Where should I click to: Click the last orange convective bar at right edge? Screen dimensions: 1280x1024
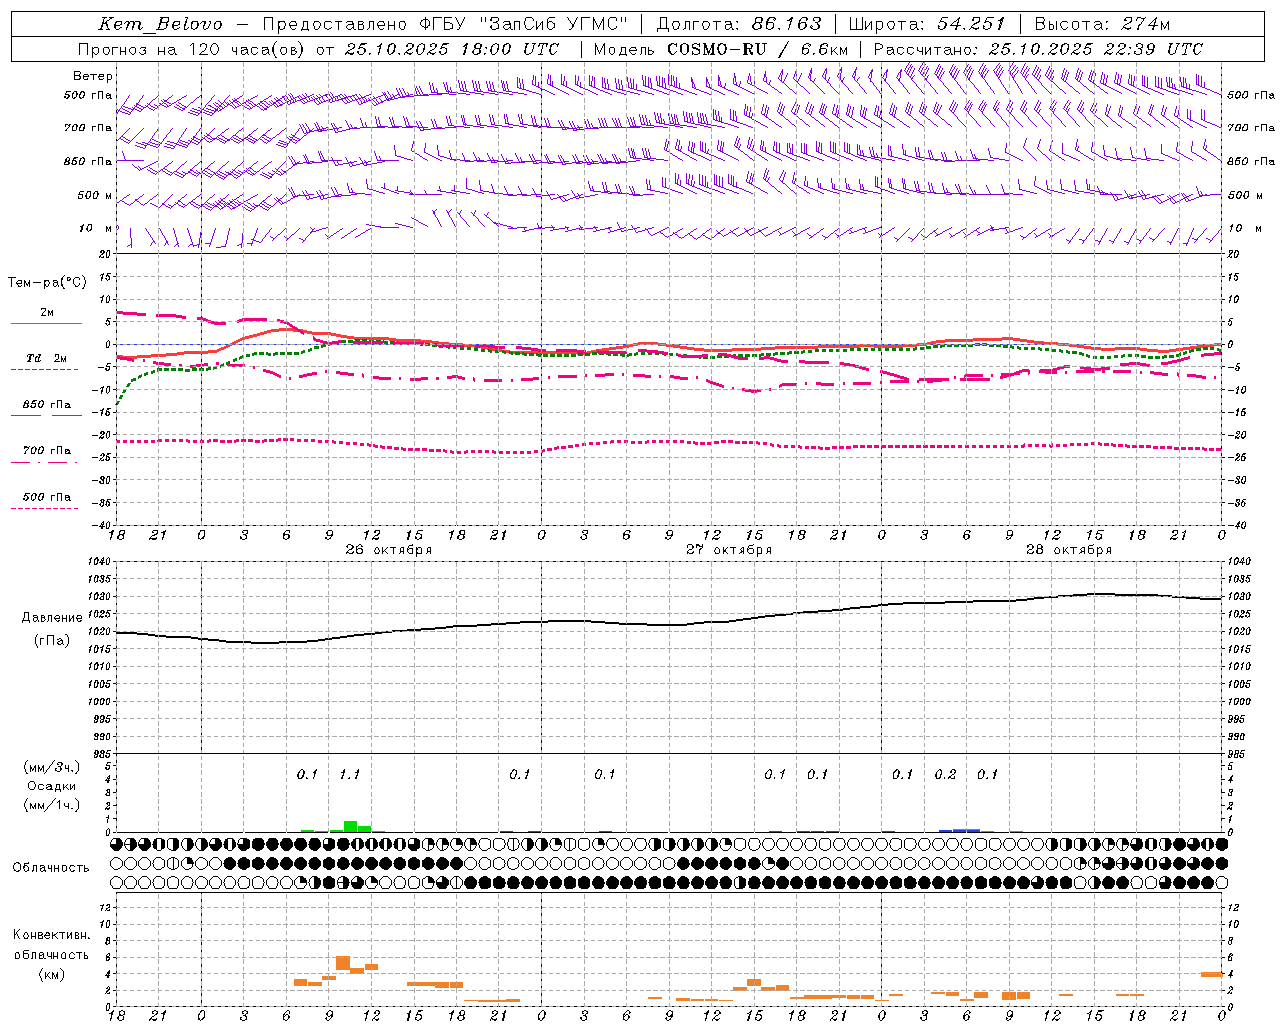[1211, 974]
